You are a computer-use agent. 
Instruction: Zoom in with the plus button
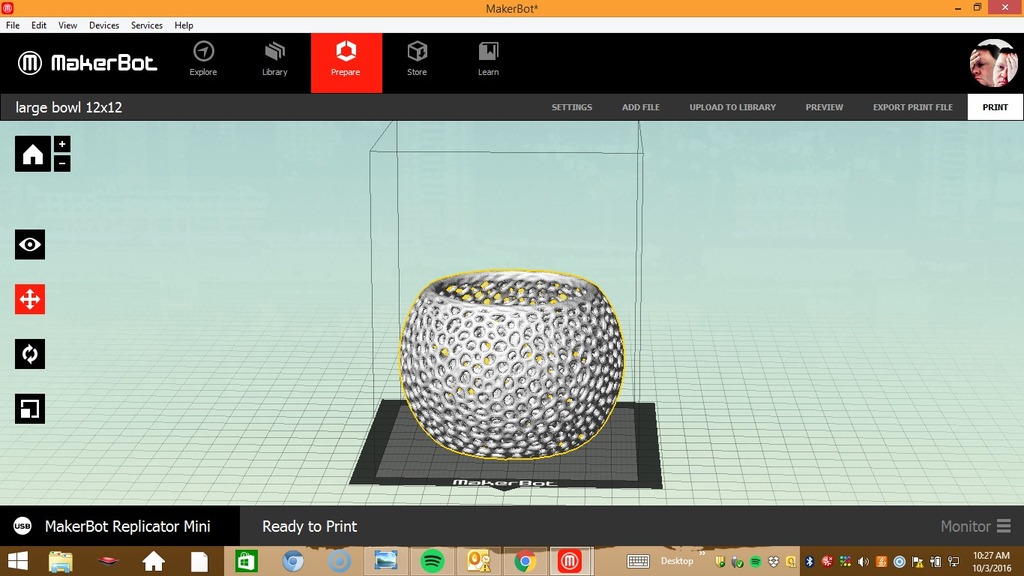tap(62, 144)
